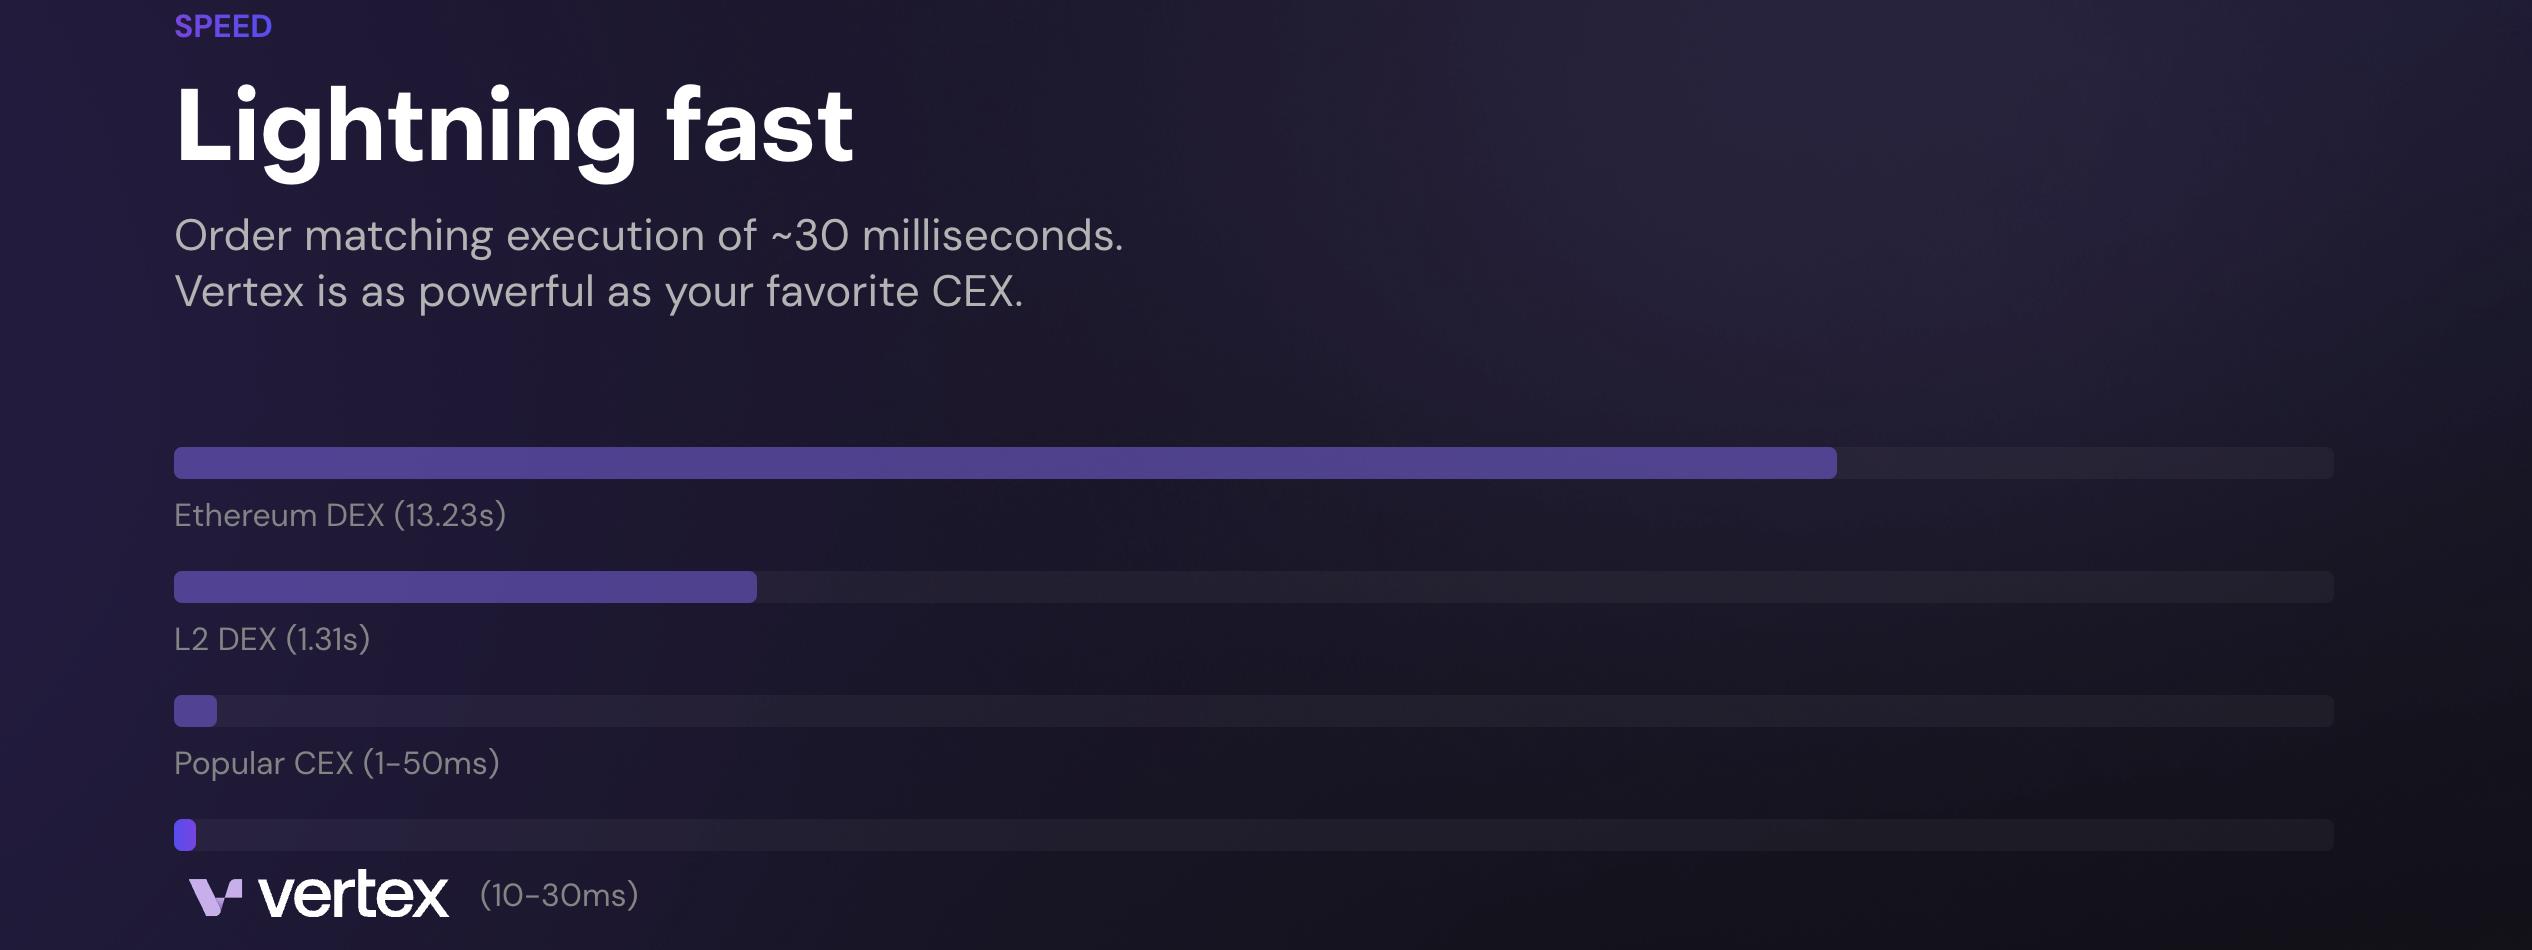Click the empty track of L2 DEX bar

(x=1545, y=587)
